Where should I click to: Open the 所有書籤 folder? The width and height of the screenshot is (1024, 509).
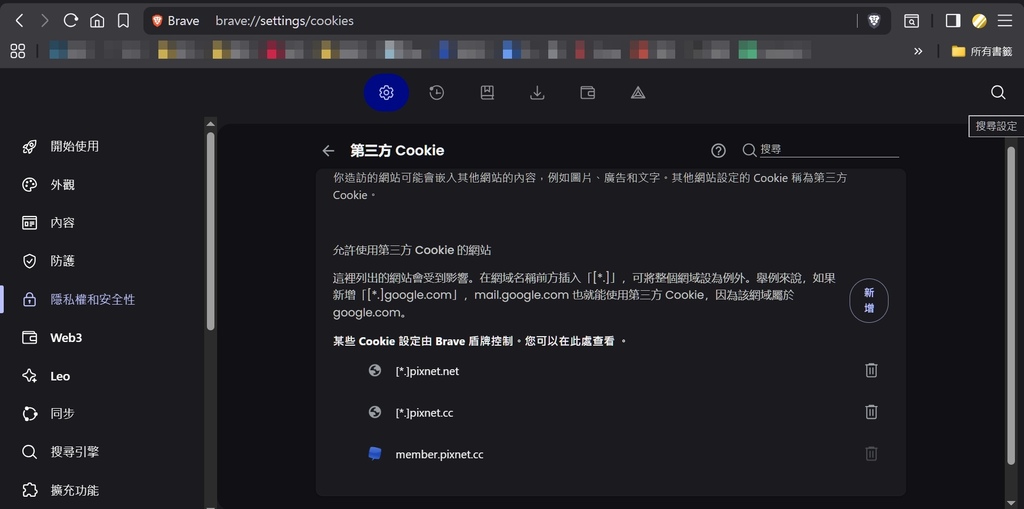[x=982, y=51]
